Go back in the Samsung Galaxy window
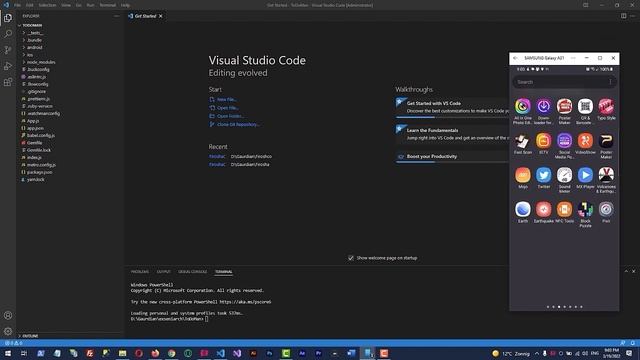The width and height of the screenshot is (640, 360). pos(516,58)
